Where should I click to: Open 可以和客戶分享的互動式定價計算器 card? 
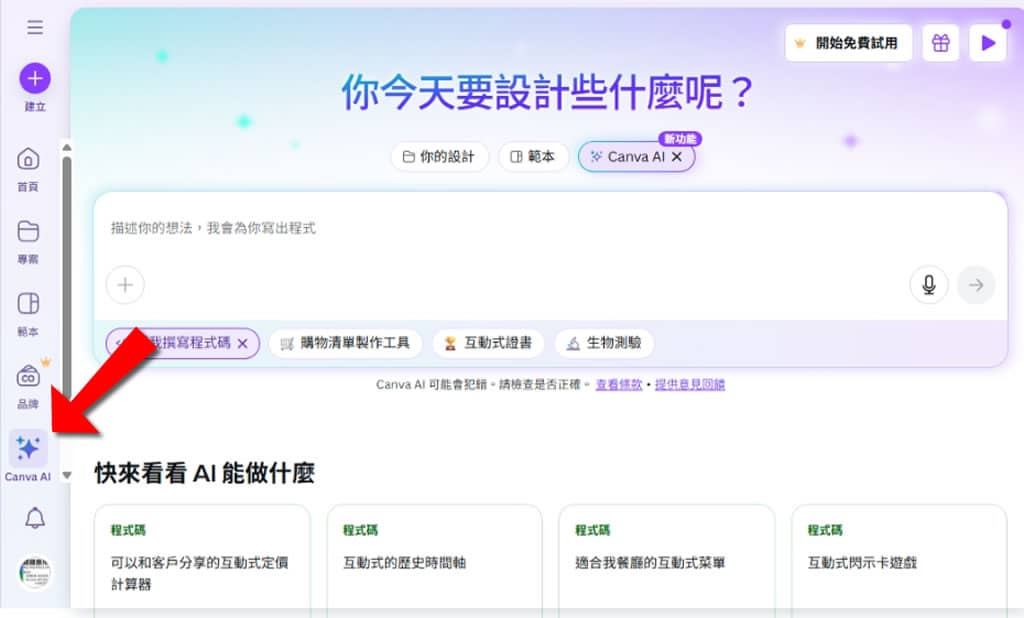pos(202,559)
